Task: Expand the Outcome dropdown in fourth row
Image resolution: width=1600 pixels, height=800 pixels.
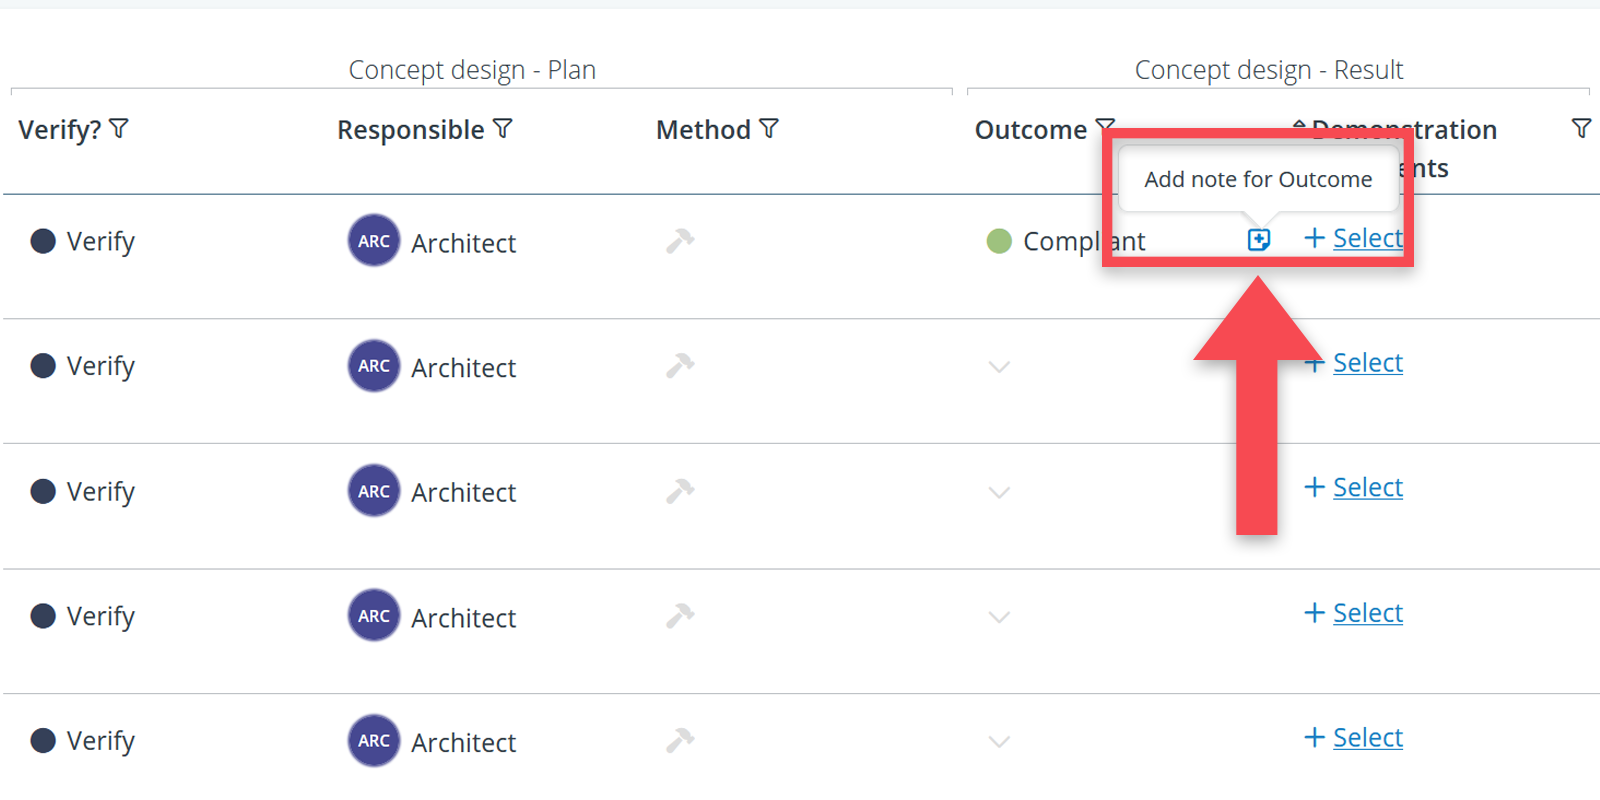Action: click(999, 617)
